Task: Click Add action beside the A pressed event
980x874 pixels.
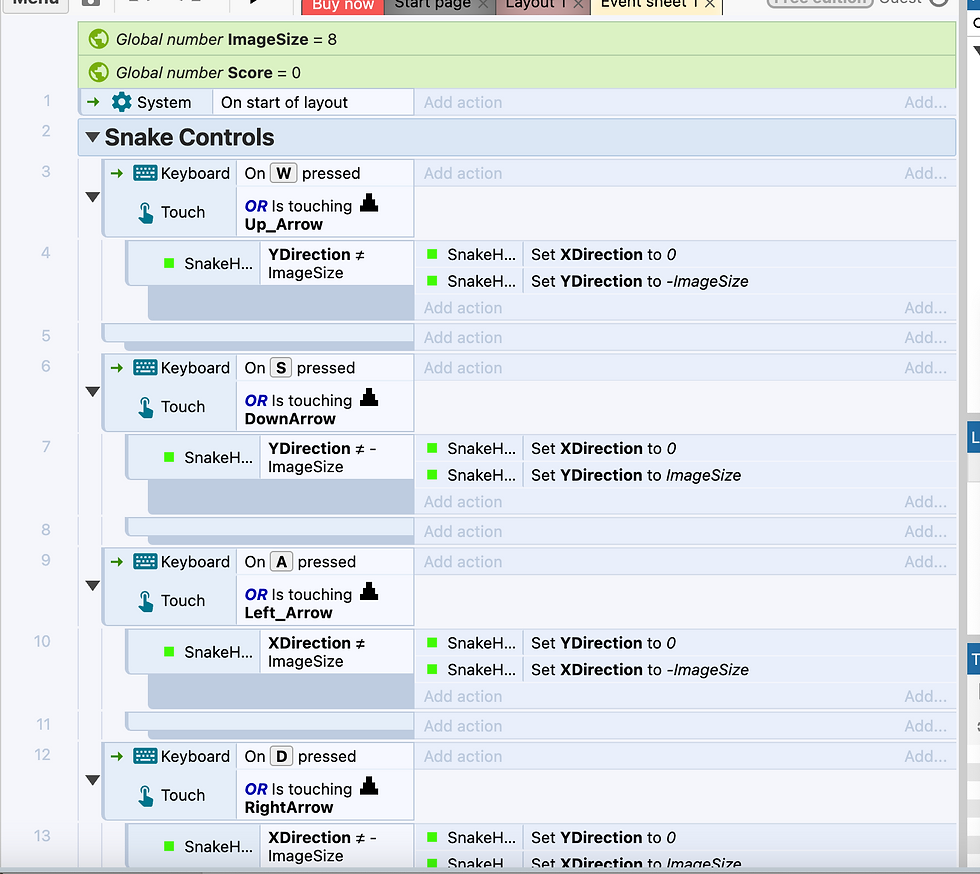Action: (463, 561)
